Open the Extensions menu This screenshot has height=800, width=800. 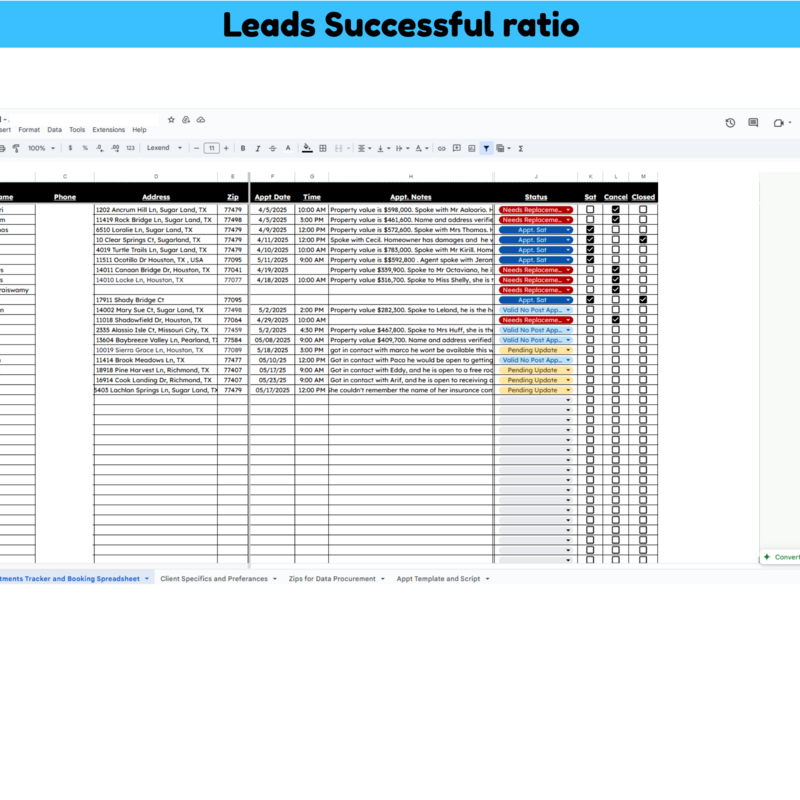[x=107, y=129]
